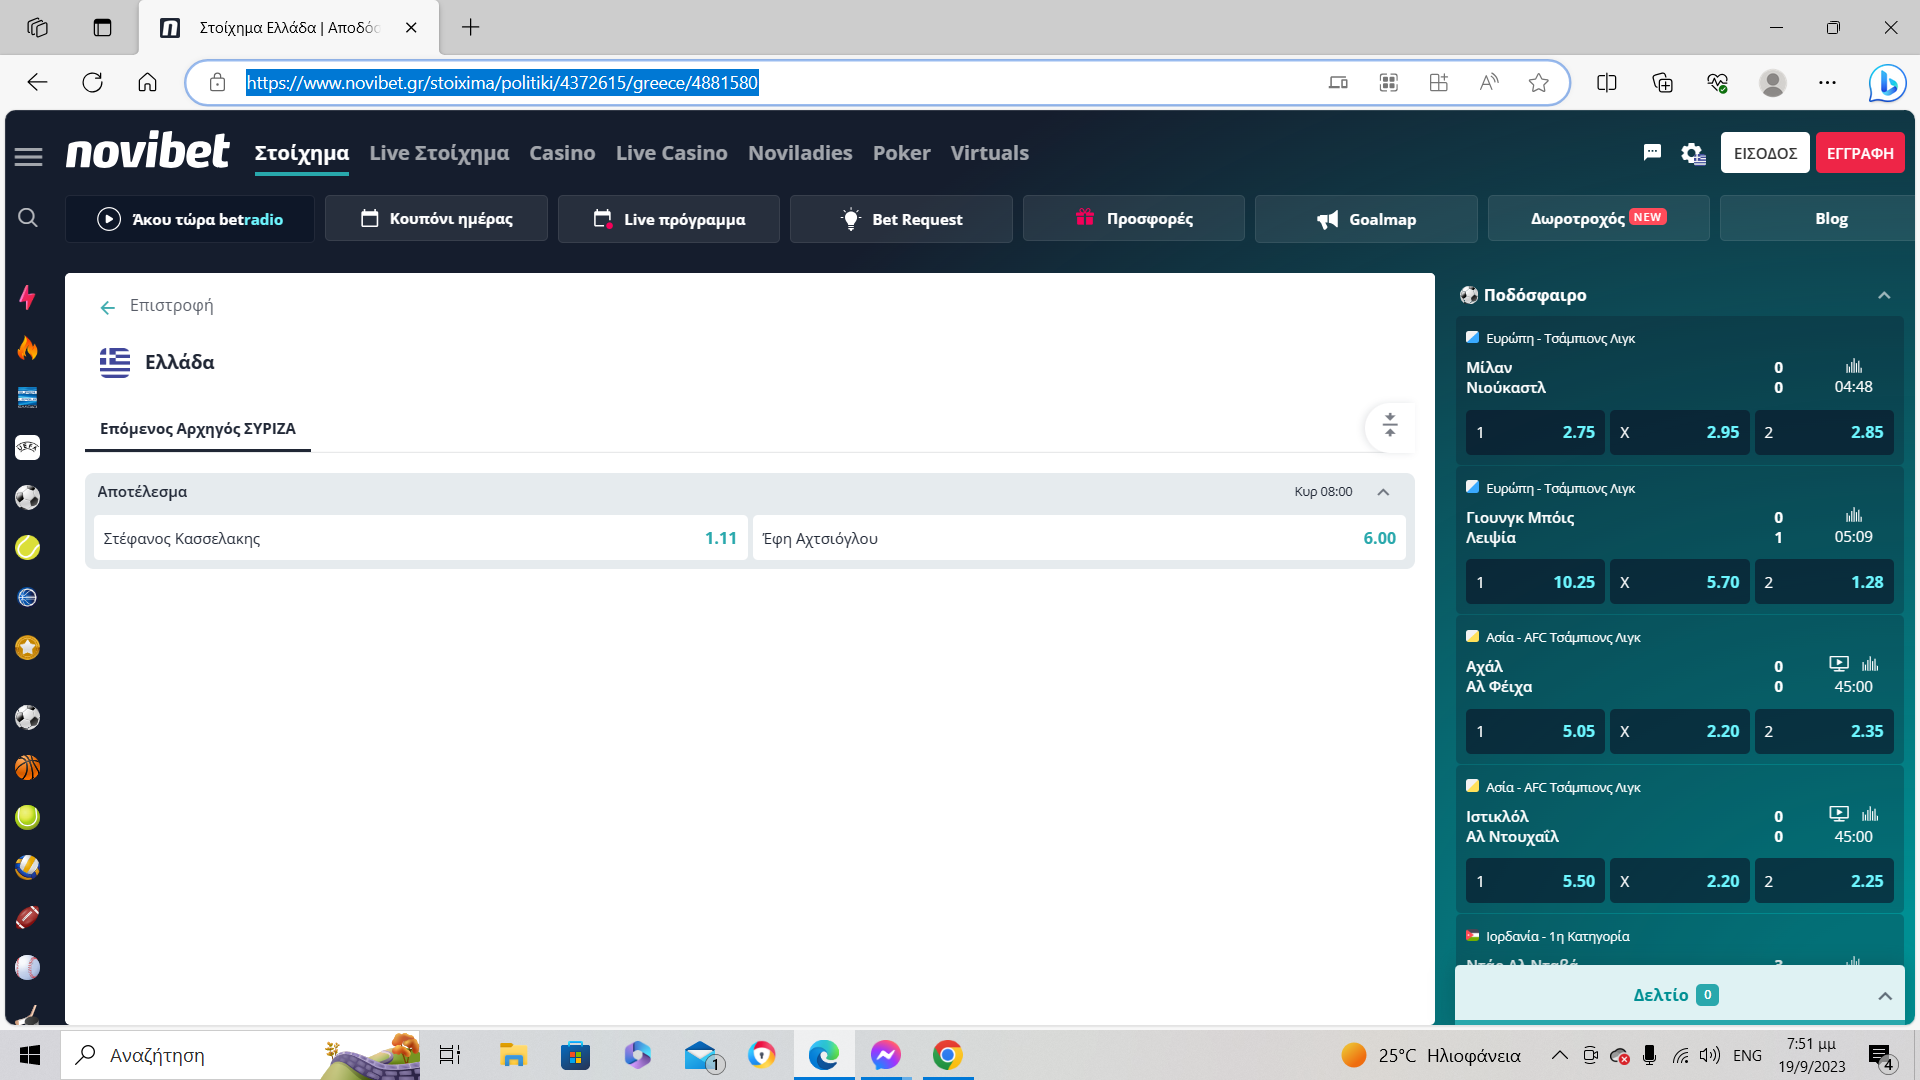Click the flame popular icon in sidebar

point(27,347)
